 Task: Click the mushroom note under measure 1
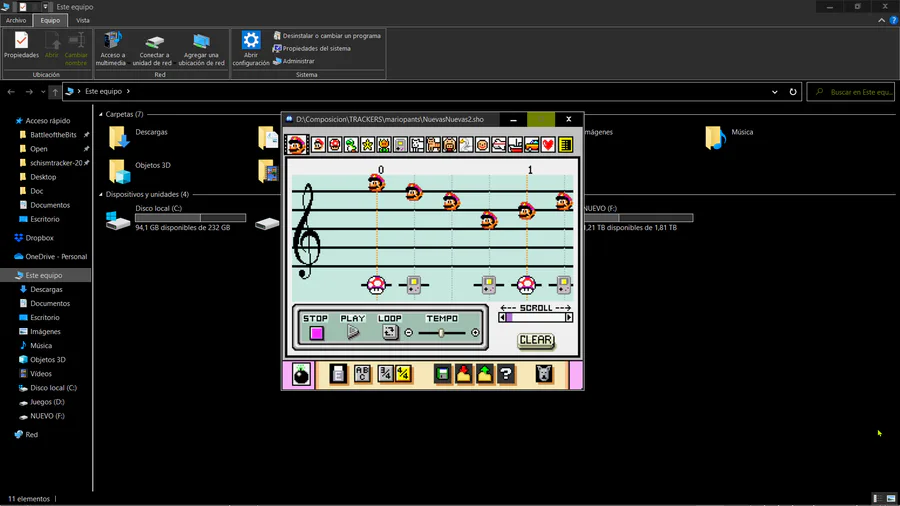pyautogui.click(x=526, y=285)
